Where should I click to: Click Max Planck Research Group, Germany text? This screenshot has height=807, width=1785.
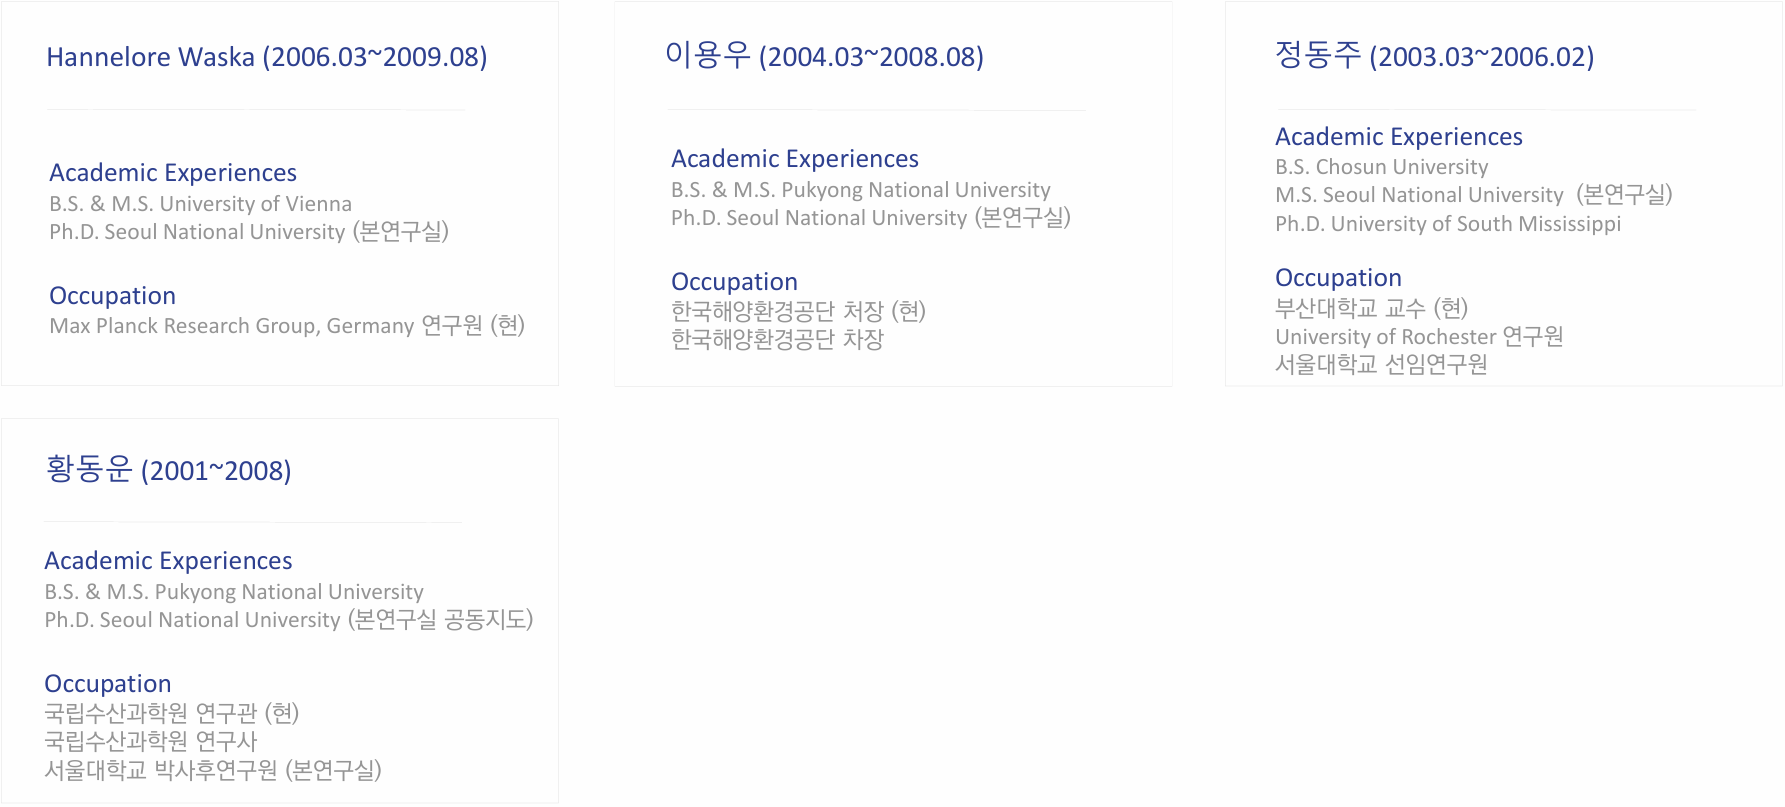[x=232, y=326]
